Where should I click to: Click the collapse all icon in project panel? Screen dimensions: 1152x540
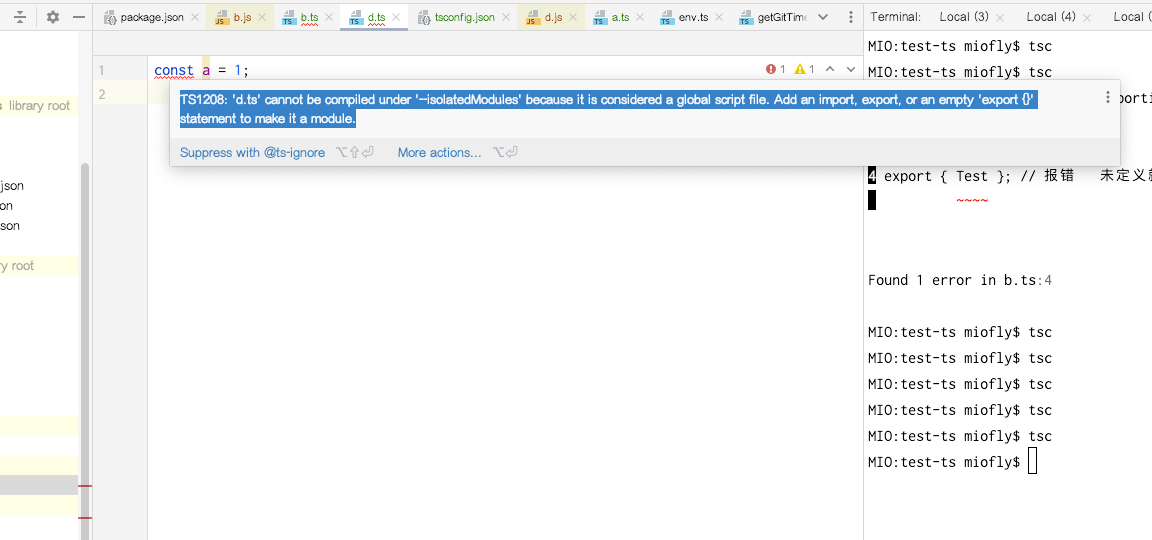click(x=20, y=17)
